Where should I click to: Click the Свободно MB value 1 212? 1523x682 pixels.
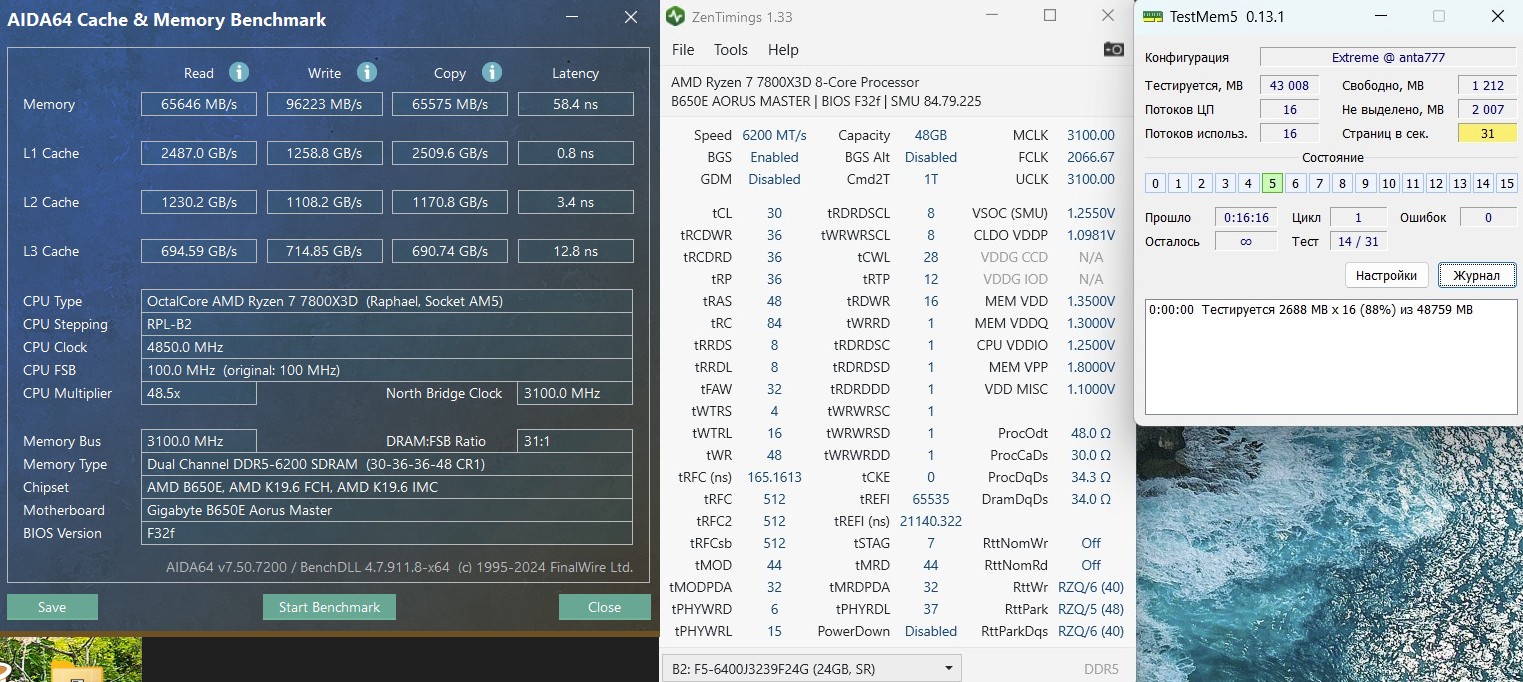click(1487, 86)
